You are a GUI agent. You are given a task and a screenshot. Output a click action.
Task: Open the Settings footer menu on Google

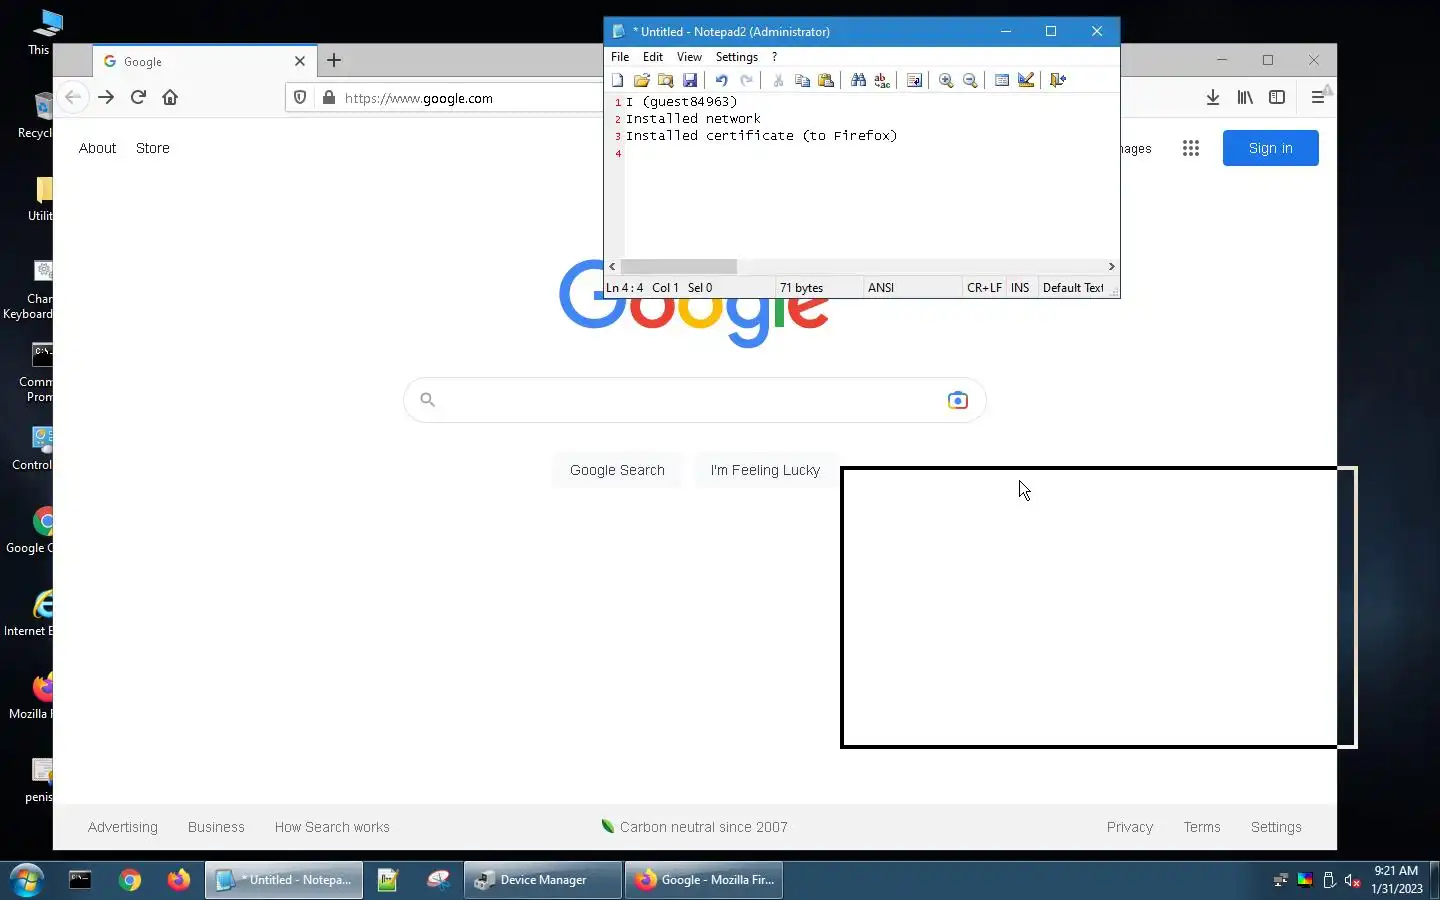click(x=1276, y=827)
